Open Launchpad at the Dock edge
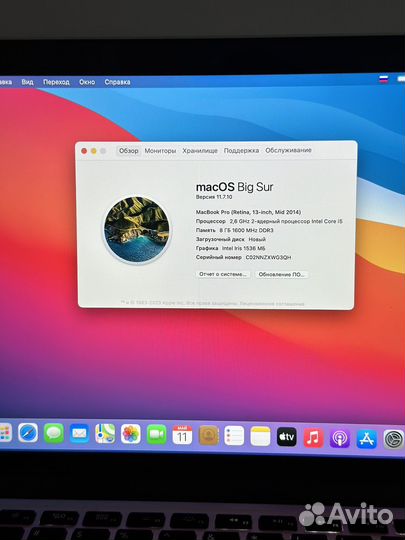This screenshot has height=540, width=405. click(5, 433)
